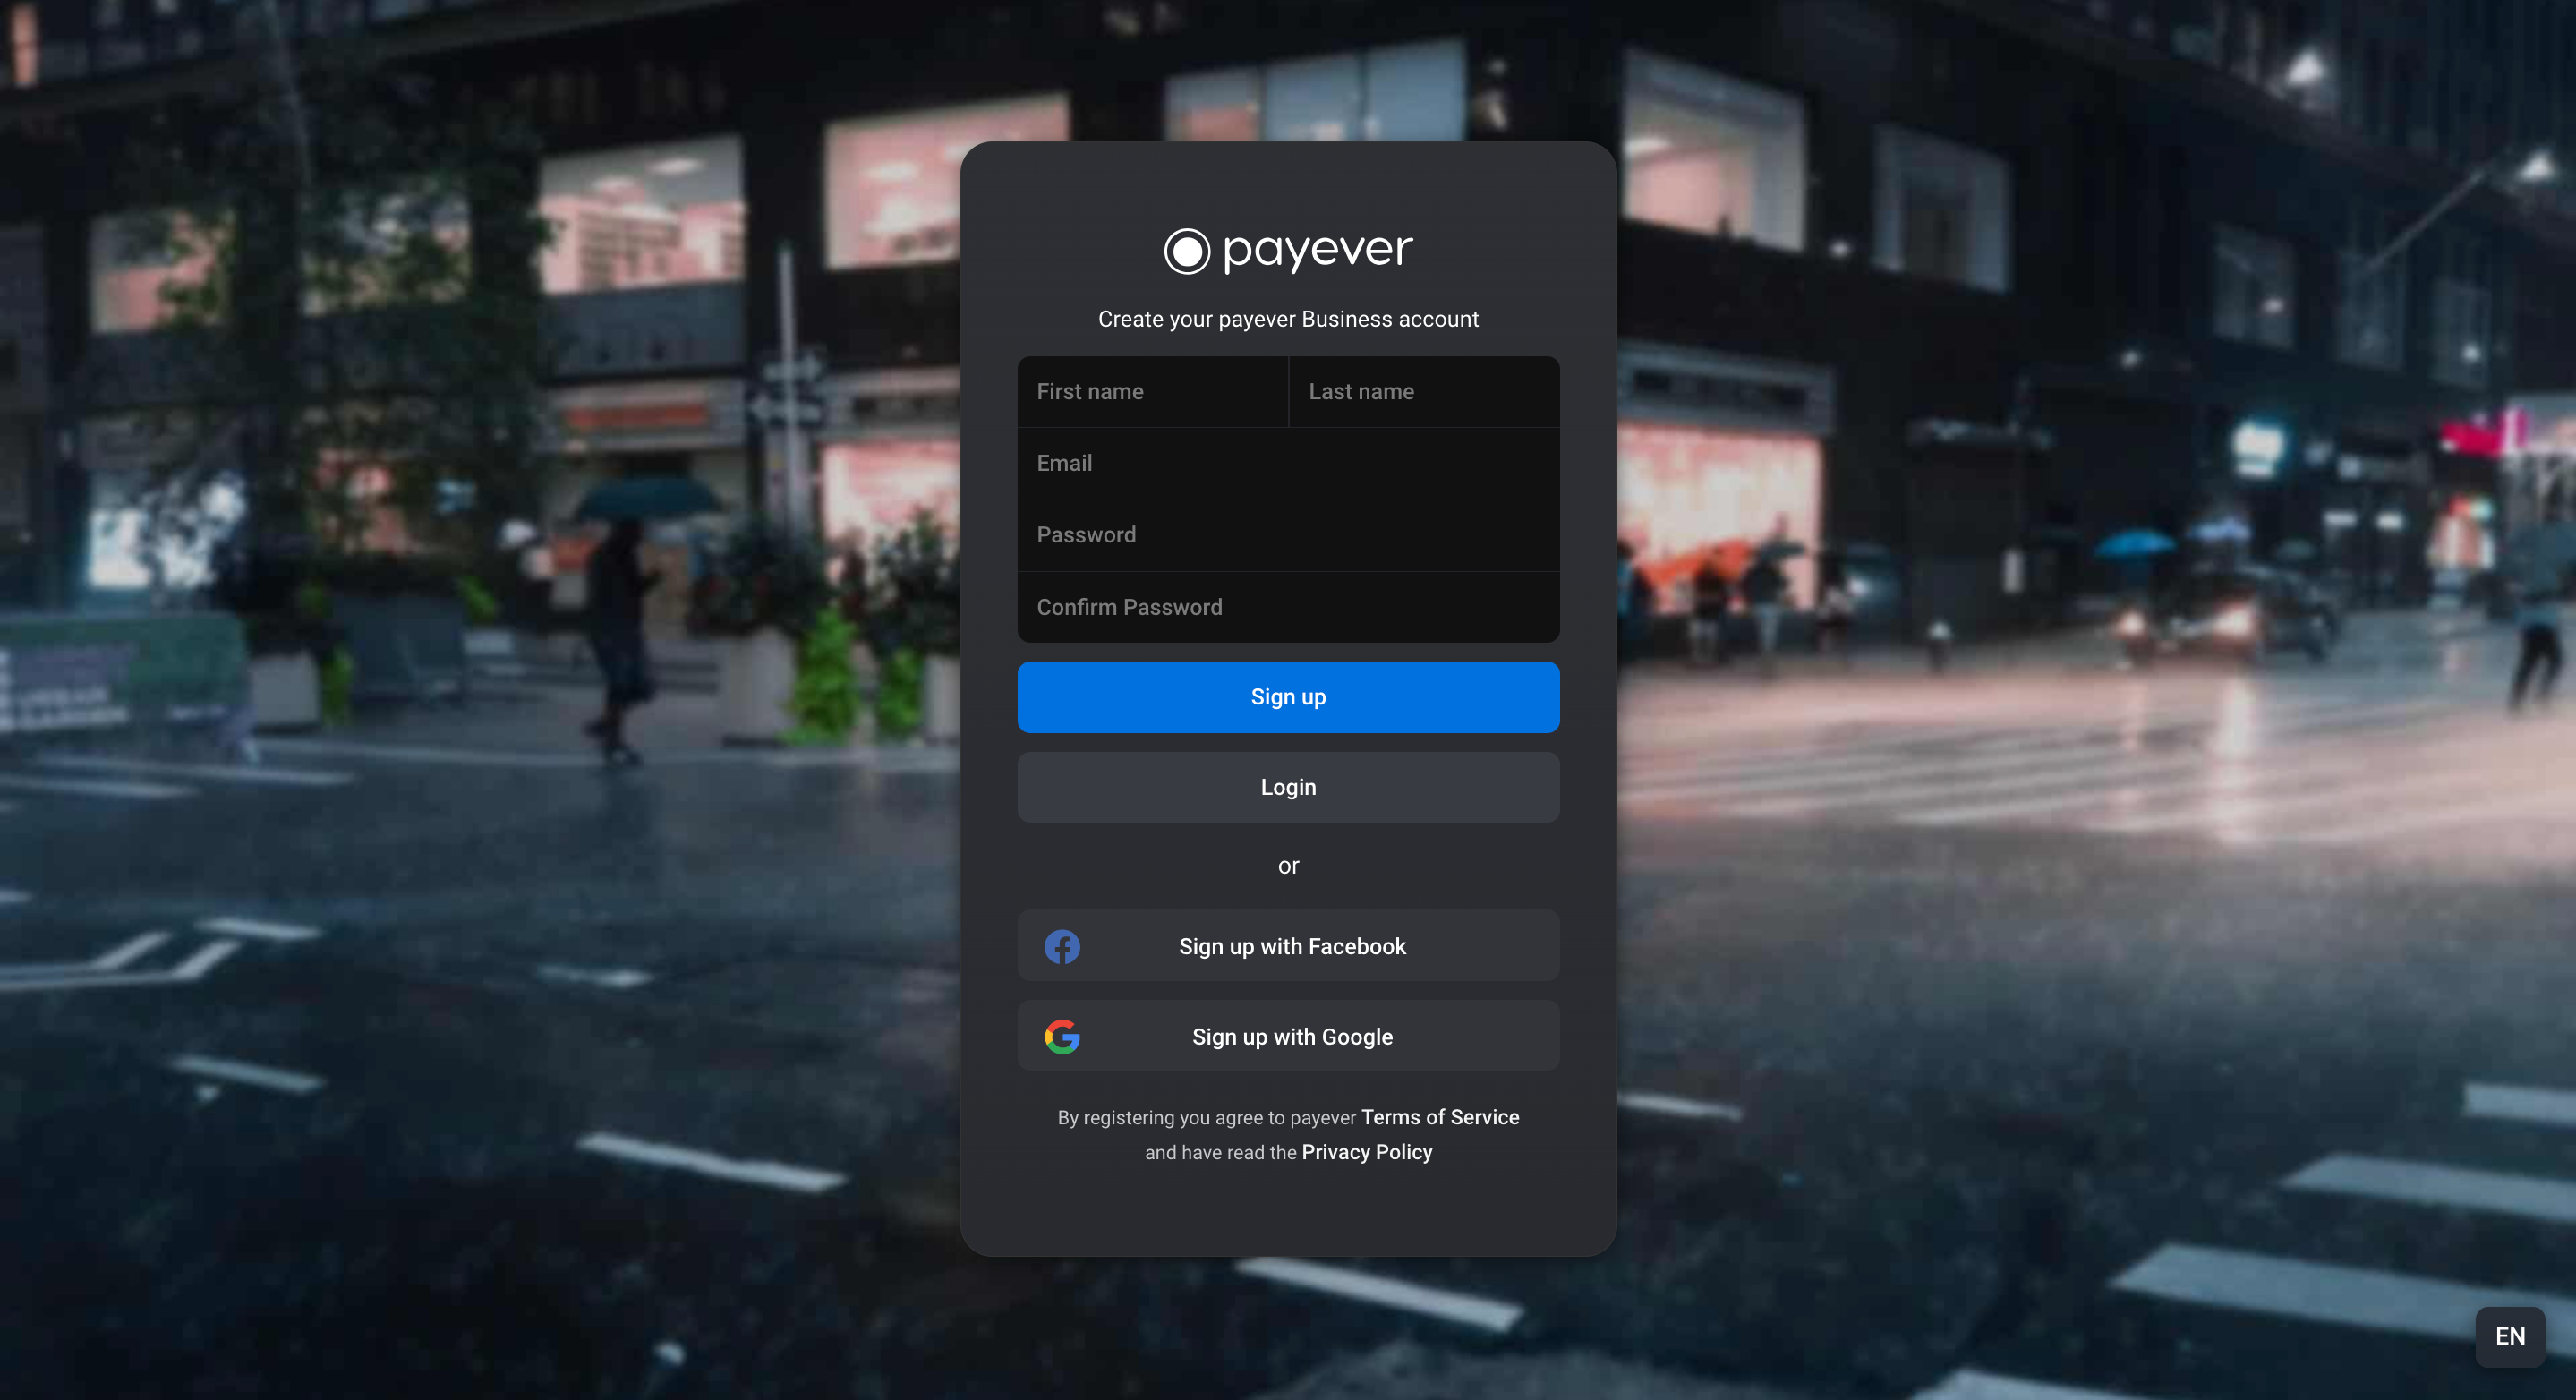
Task: Select the Password input field
Action: click(x=1288, y=535)
